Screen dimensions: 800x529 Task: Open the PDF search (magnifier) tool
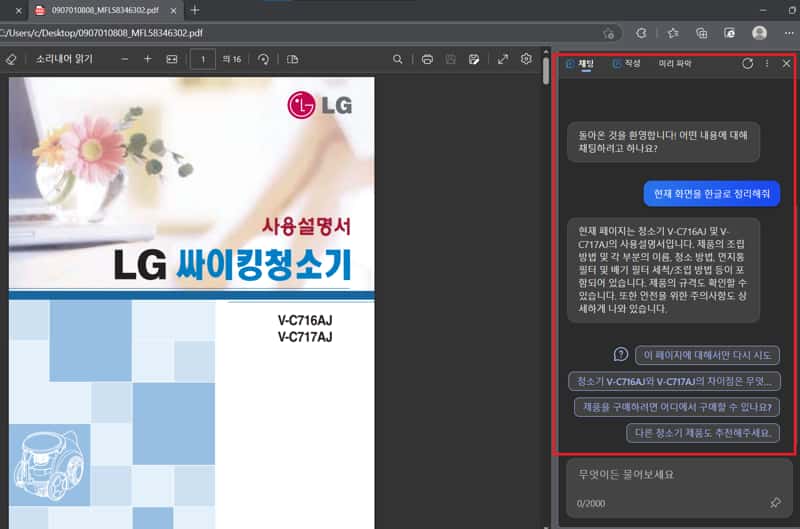click(x=397, y=59)
